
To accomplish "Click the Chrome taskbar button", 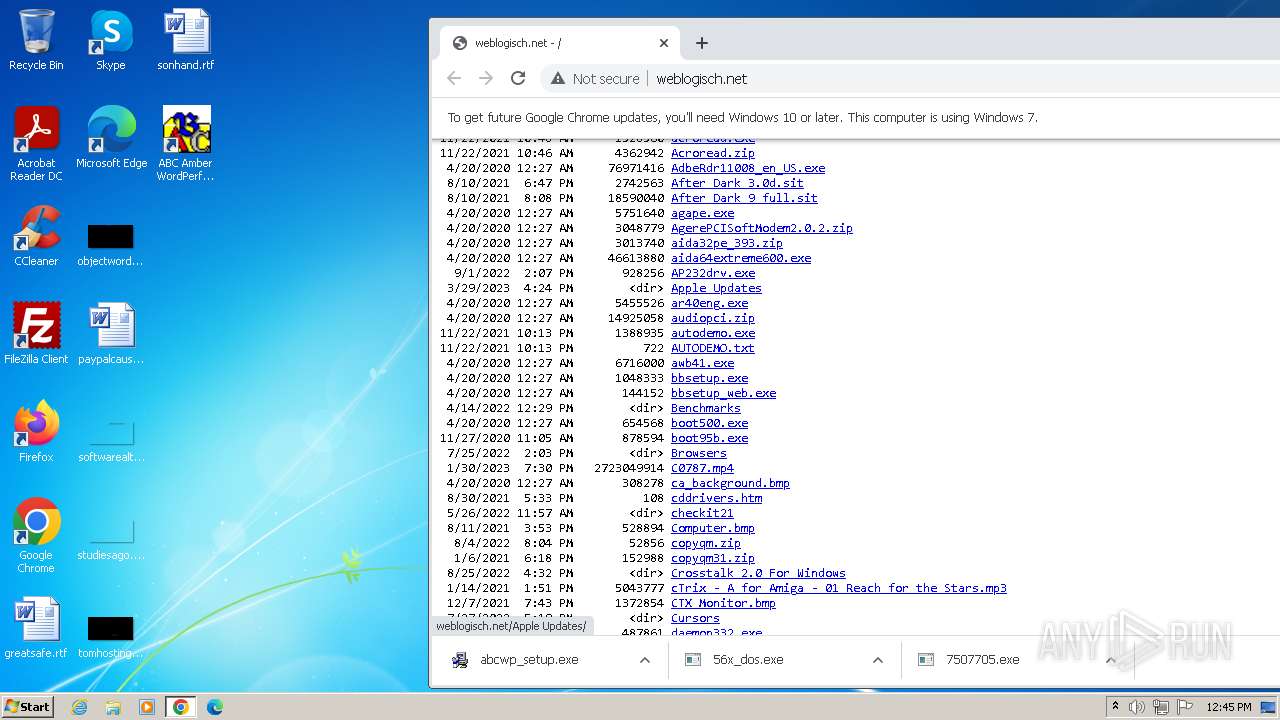I will click(180, 707).
